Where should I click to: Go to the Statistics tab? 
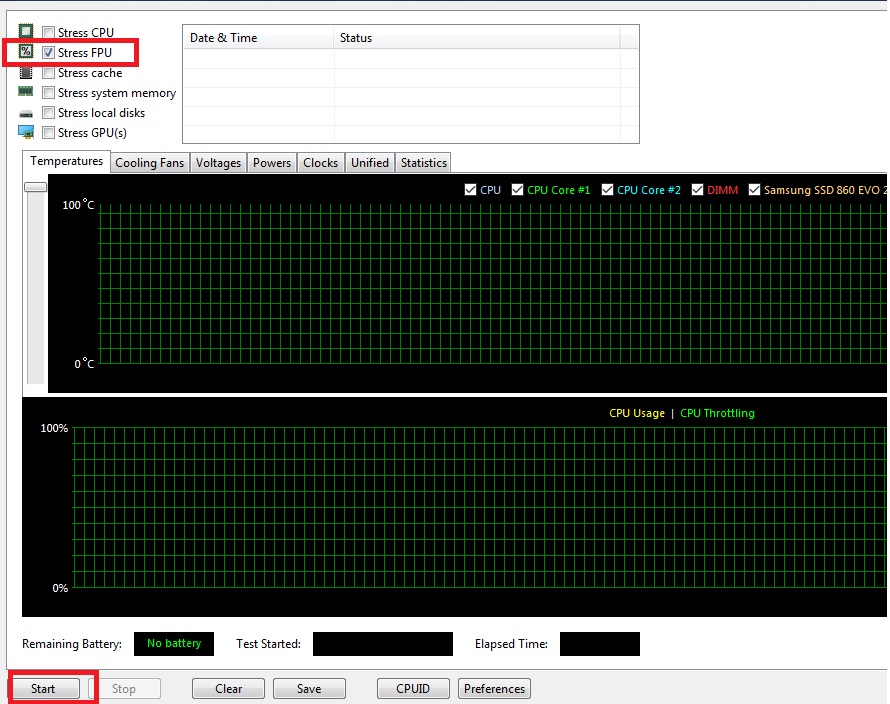coord(423,163)
